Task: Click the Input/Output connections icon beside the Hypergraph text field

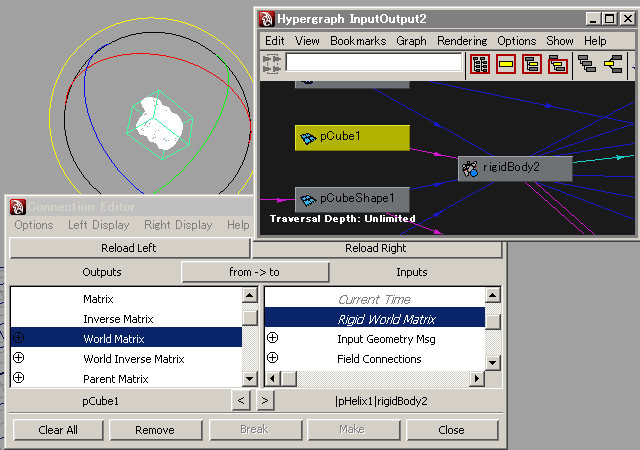Action: tap(272, 64)
